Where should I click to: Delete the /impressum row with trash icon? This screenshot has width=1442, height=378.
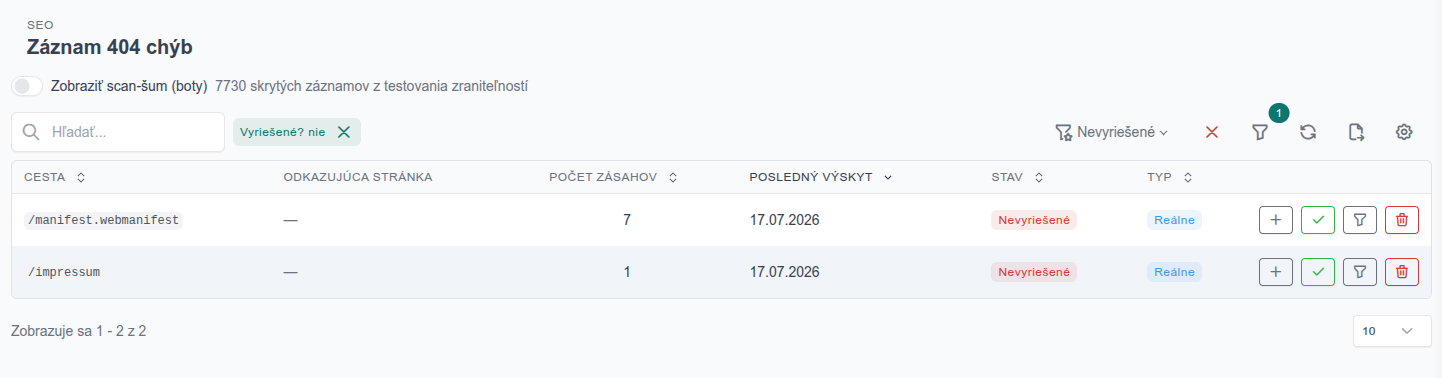[x=1402, y=272]
